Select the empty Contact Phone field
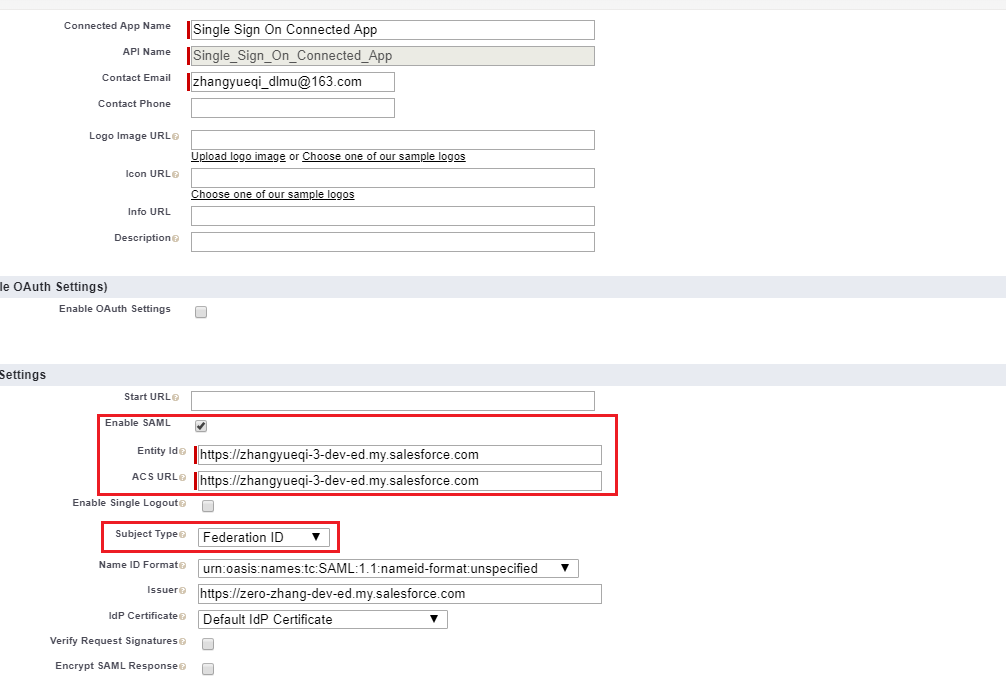This screenshot has width=1006, height=681. click(293, 108)
